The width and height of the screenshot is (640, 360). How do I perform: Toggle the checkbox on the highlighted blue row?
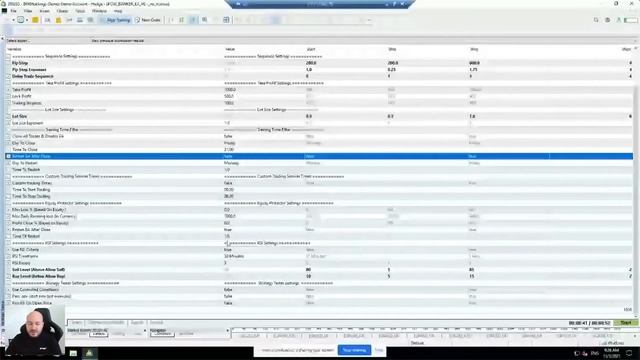(9, 156)
